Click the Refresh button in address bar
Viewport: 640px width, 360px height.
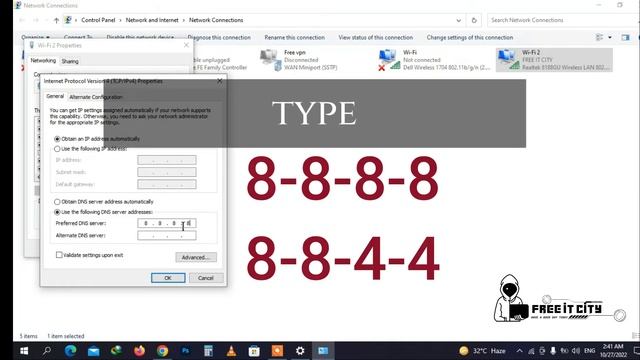[474, 20]
